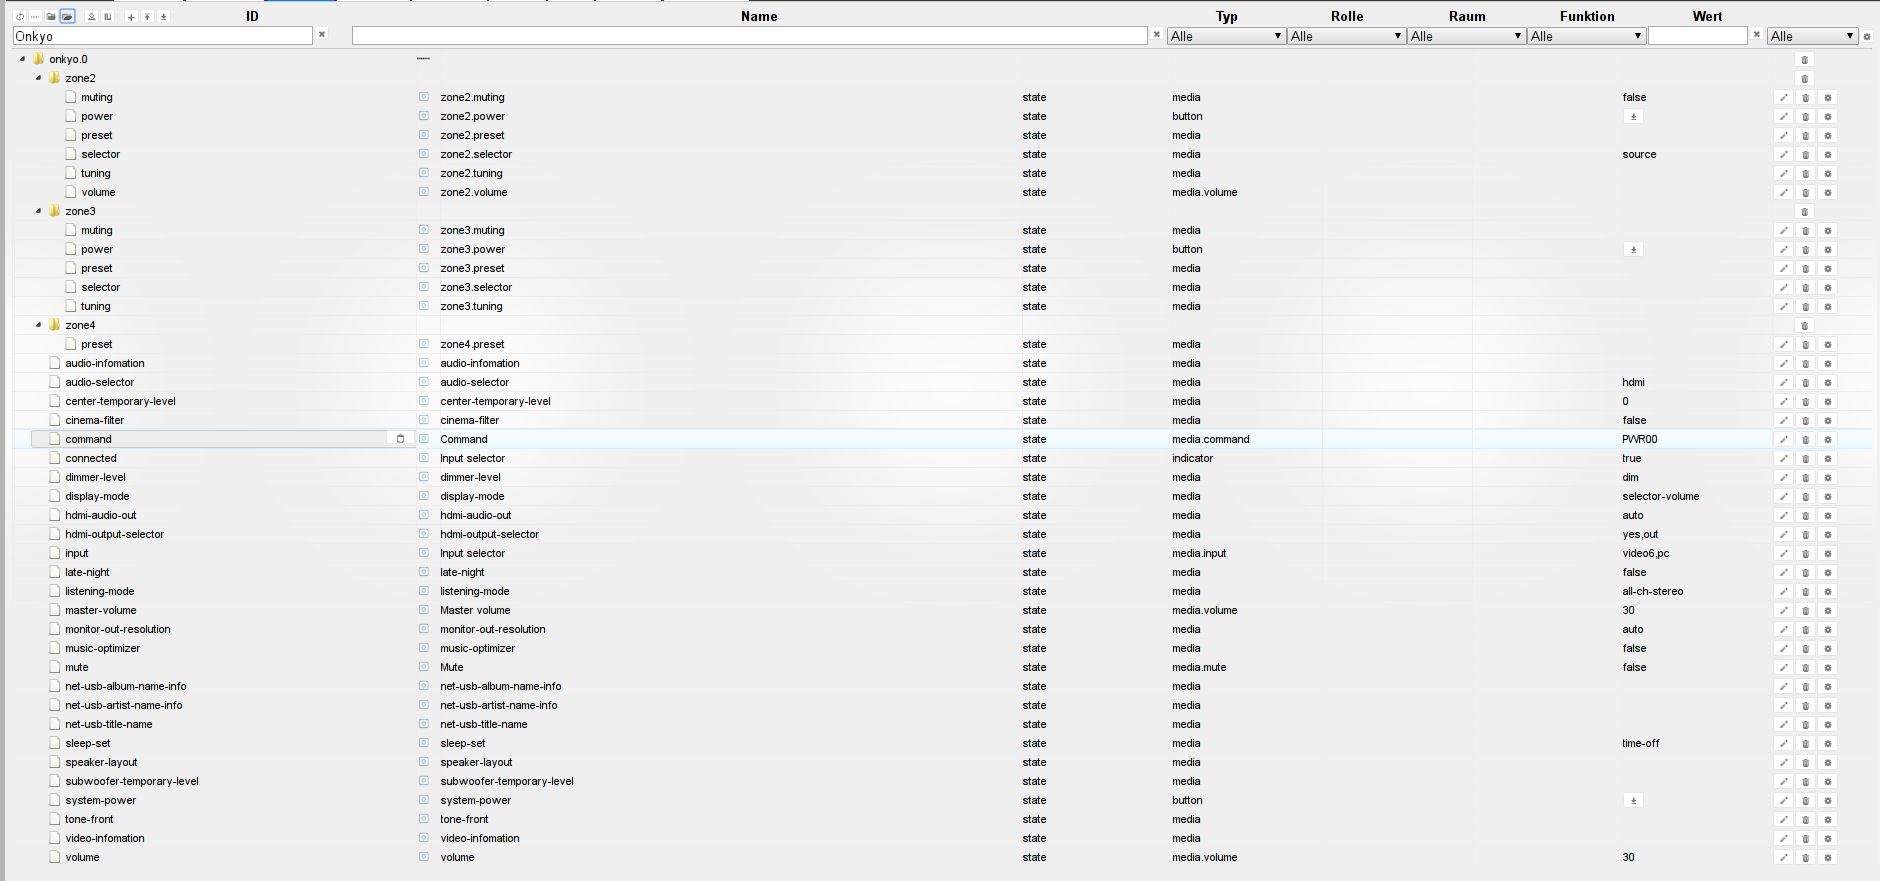Open the gear settings for mute row
Image resolution: width=1880 pixels, height=881 pixels.
point(1828,668)
